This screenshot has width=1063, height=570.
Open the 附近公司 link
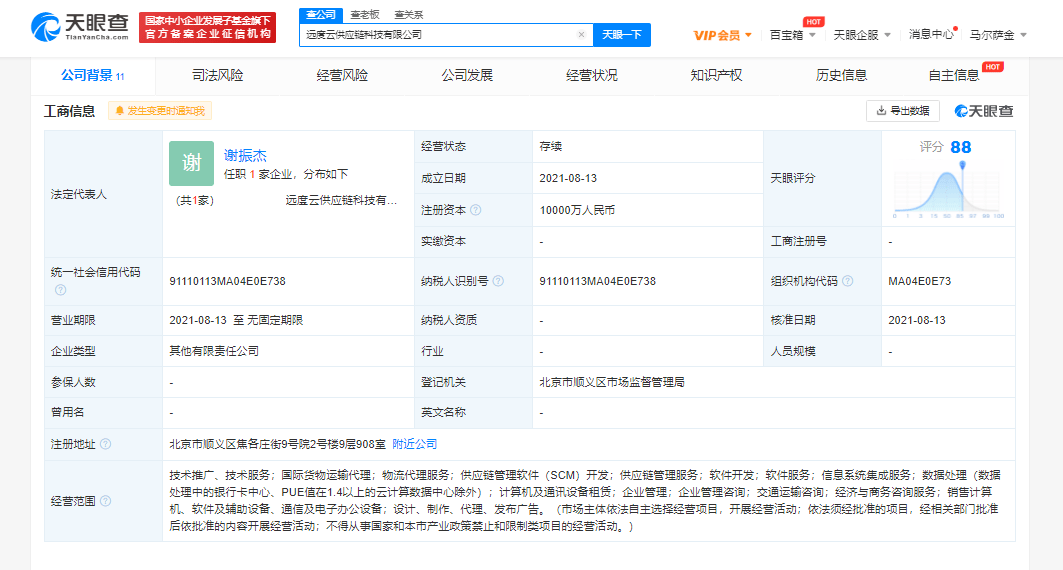pos(414,444)
